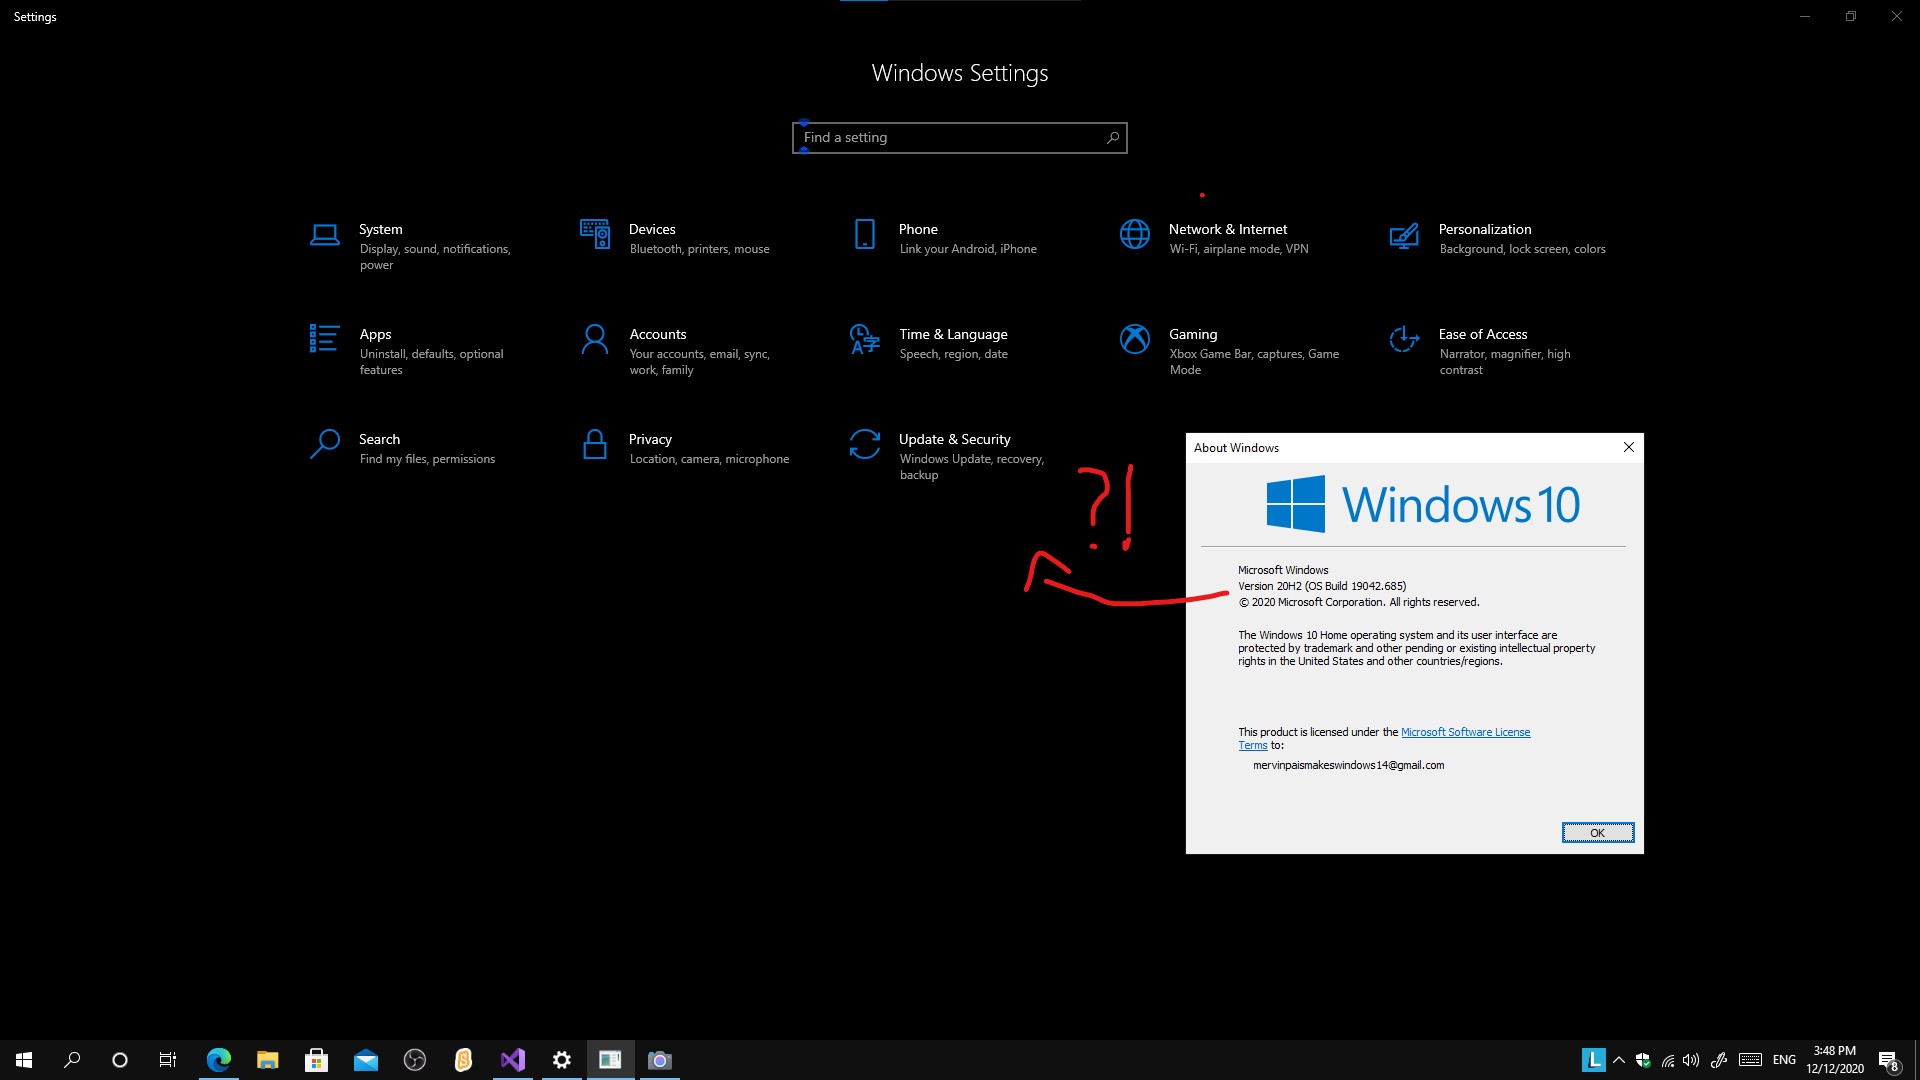Image resolution: width=1920 pixels, height=1080 pixels.
Task: Open the Gaming Xbox icon
Action: 1135,339
